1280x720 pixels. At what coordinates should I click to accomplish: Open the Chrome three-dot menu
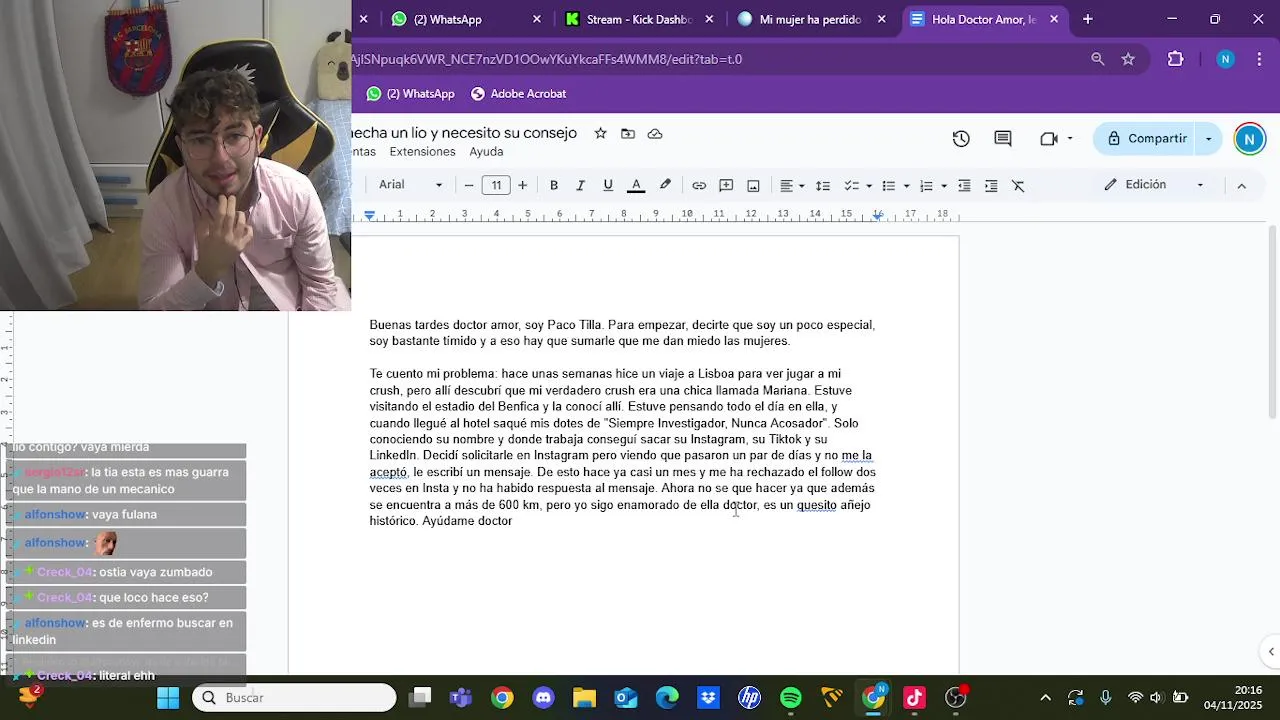1258,59
